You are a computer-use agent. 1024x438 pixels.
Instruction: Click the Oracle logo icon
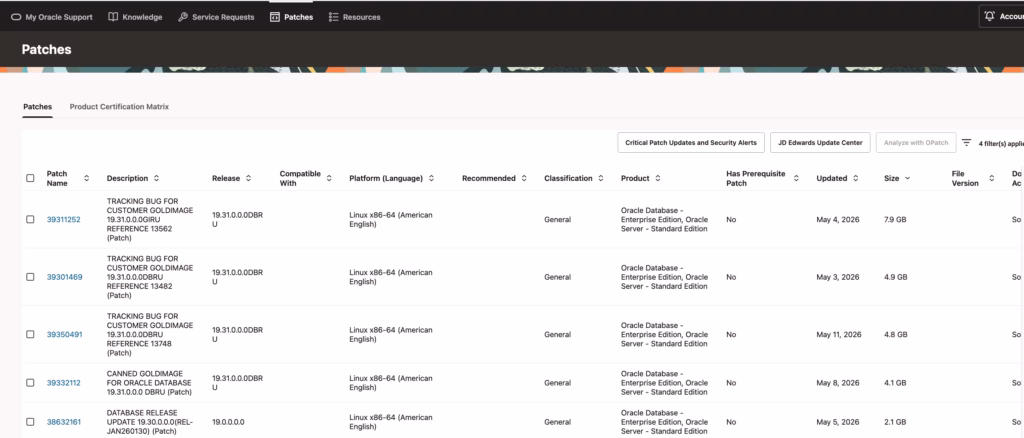pos(16,17)
